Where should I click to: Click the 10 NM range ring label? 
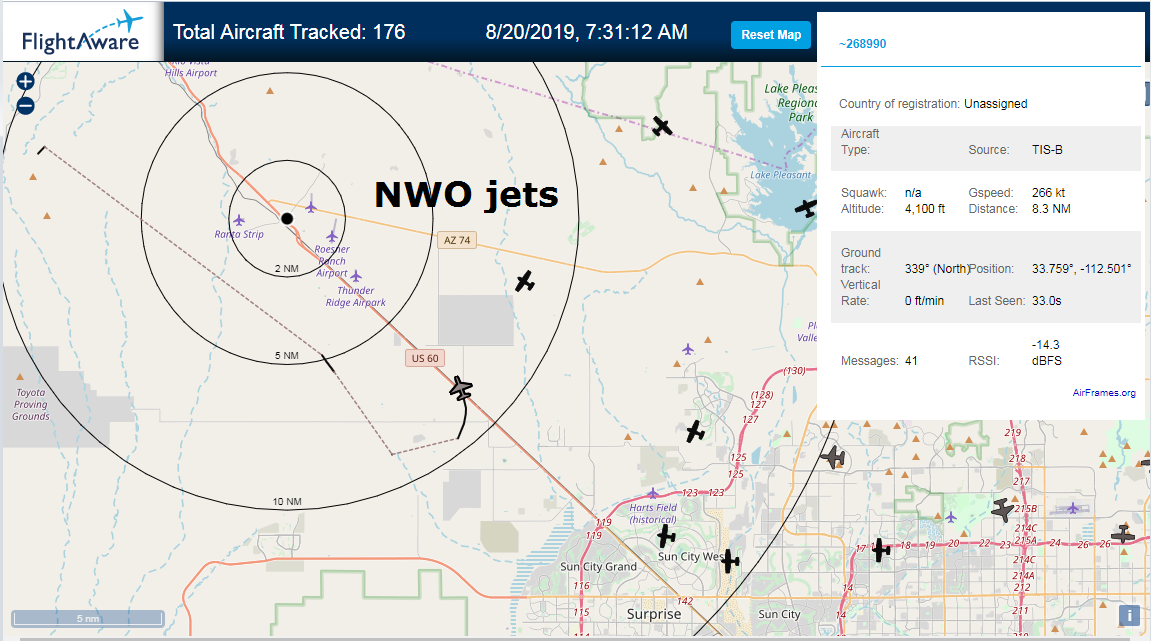287,502
